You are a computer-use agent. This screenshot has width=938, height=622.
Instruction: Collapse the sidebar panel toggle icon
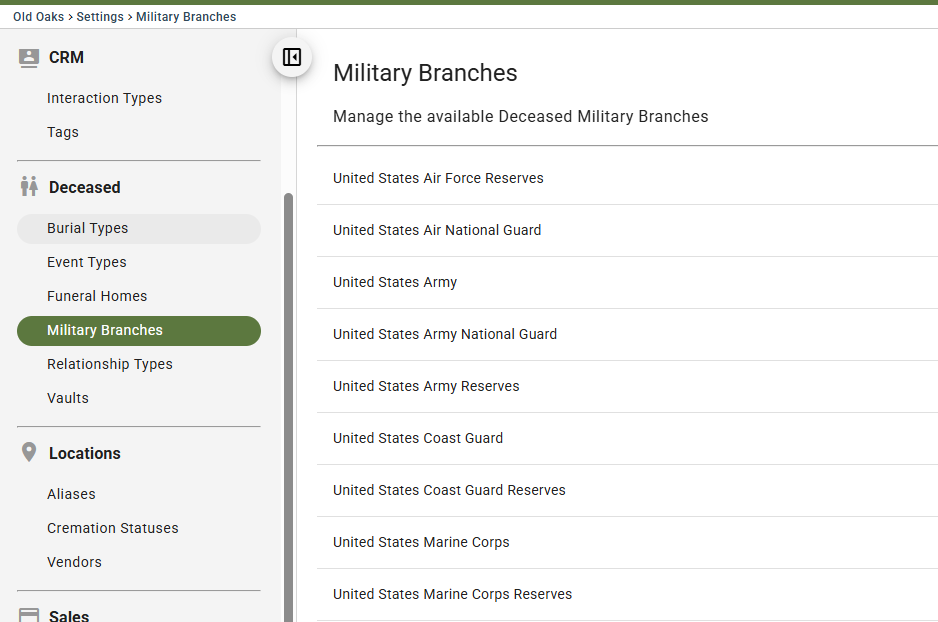pyautogui.click(x=292, y=57)
